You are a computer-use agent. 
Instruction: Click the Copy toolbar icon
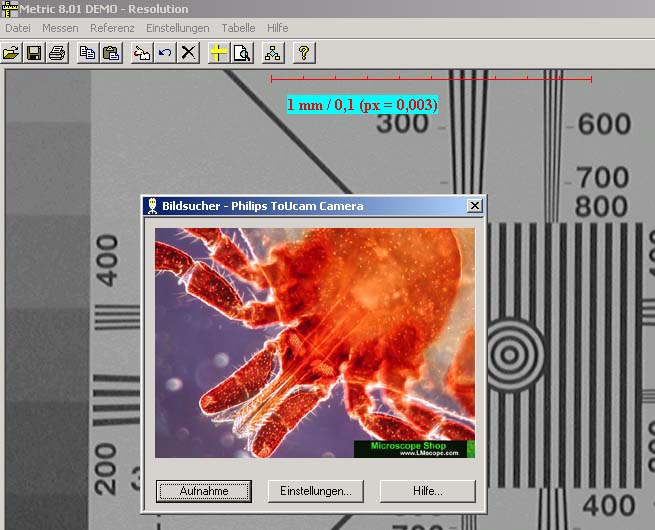pyautogui.click(x=88, y=53)
